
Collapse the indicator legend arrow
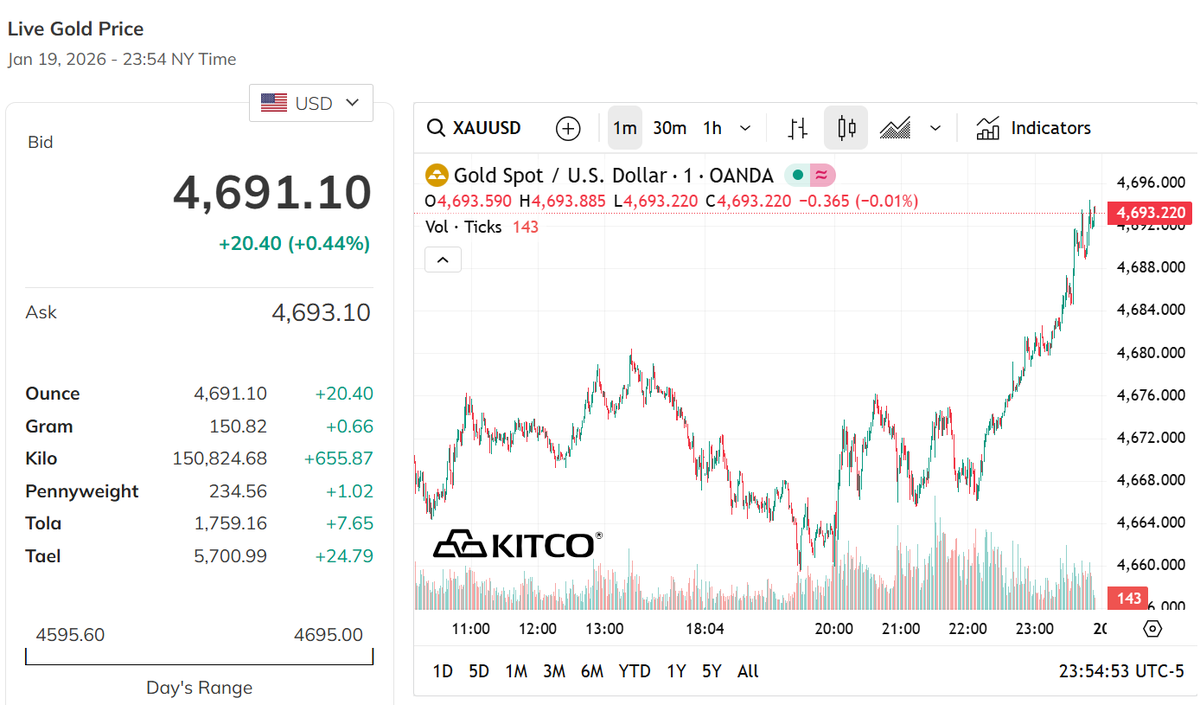tap(443, 260)
